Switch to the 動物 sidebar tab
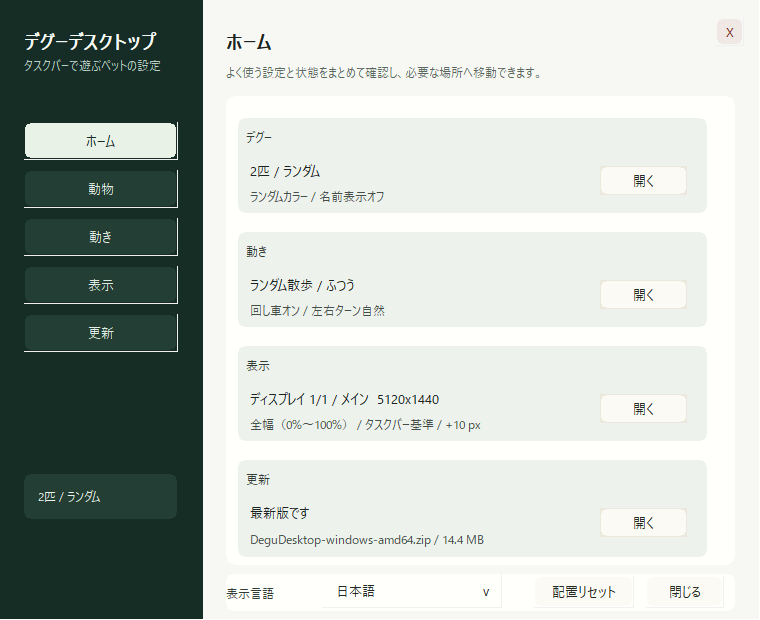Image resolution: width=760 pixels, height=620 pixels. point(100,189)
